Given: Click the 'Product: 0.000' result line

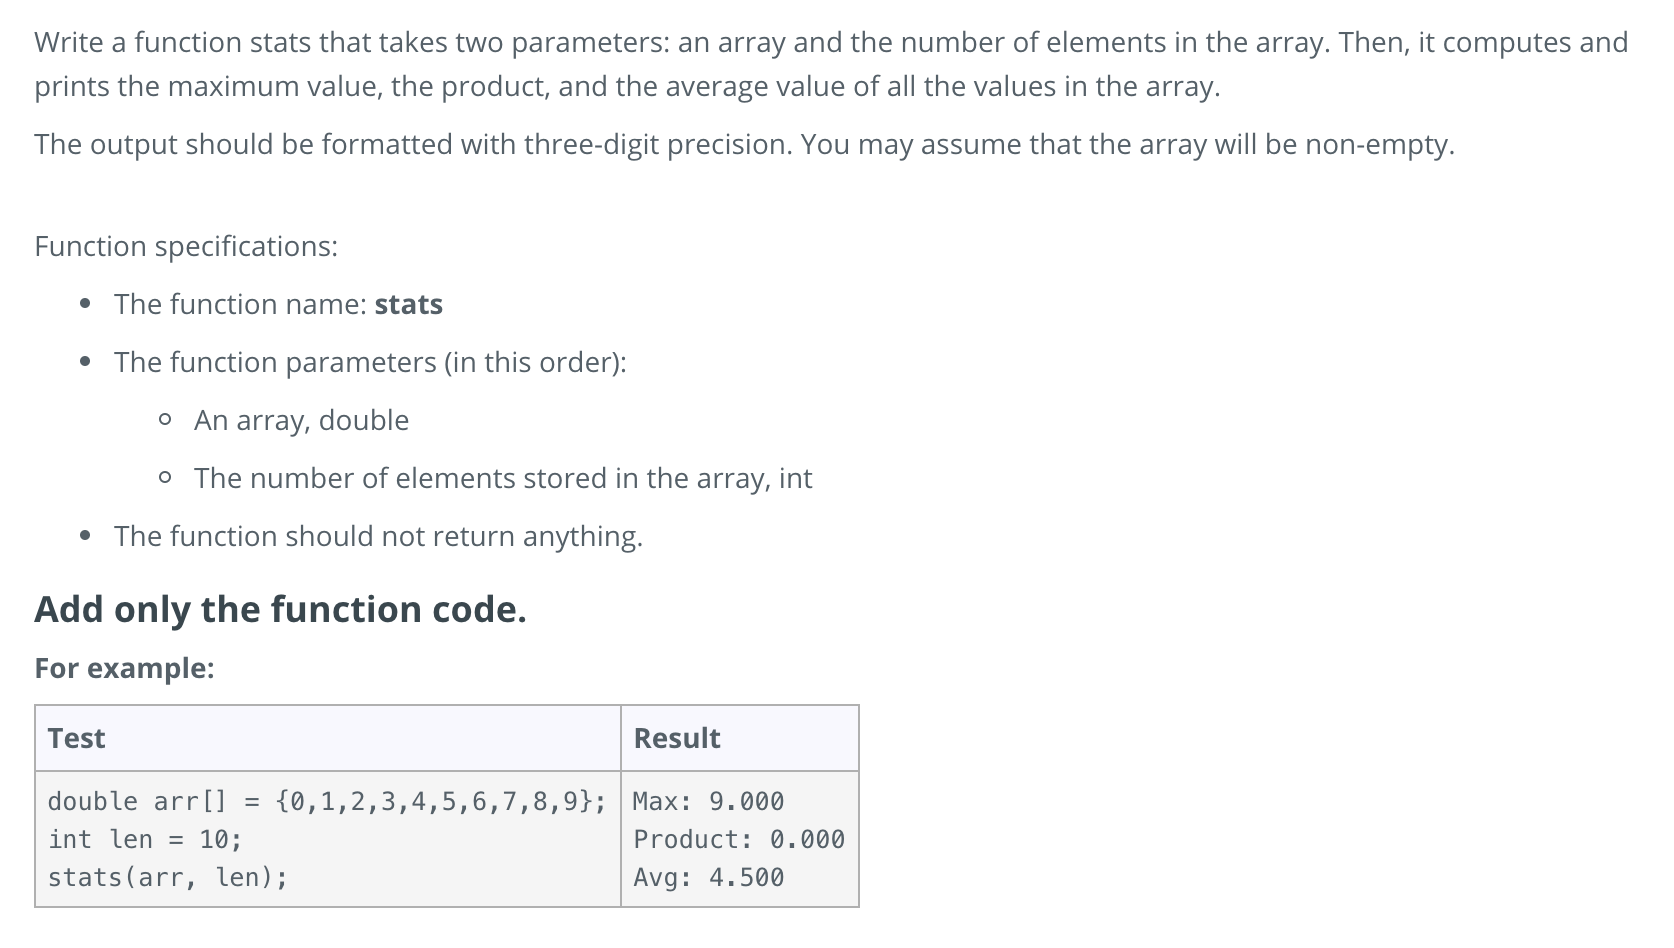Looking at the screenshot, I should coord(739,840).
